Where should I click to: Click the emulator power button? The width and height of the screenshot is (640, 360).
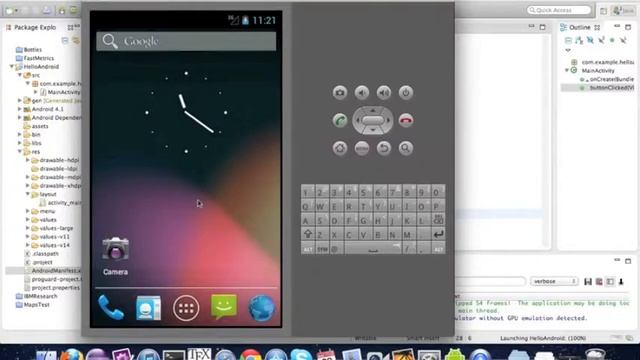(x=406, y=93)
